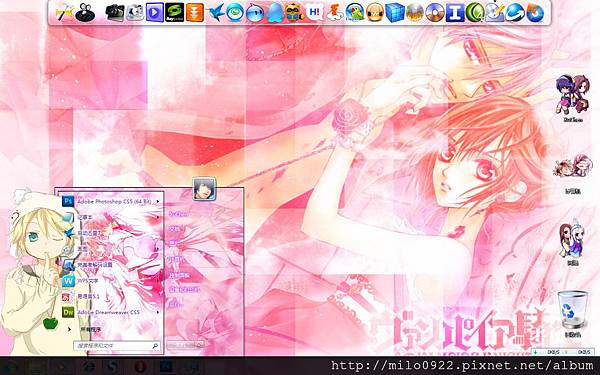
Task: Launch the blue letter I dock icon
Action: coord(455,13)
